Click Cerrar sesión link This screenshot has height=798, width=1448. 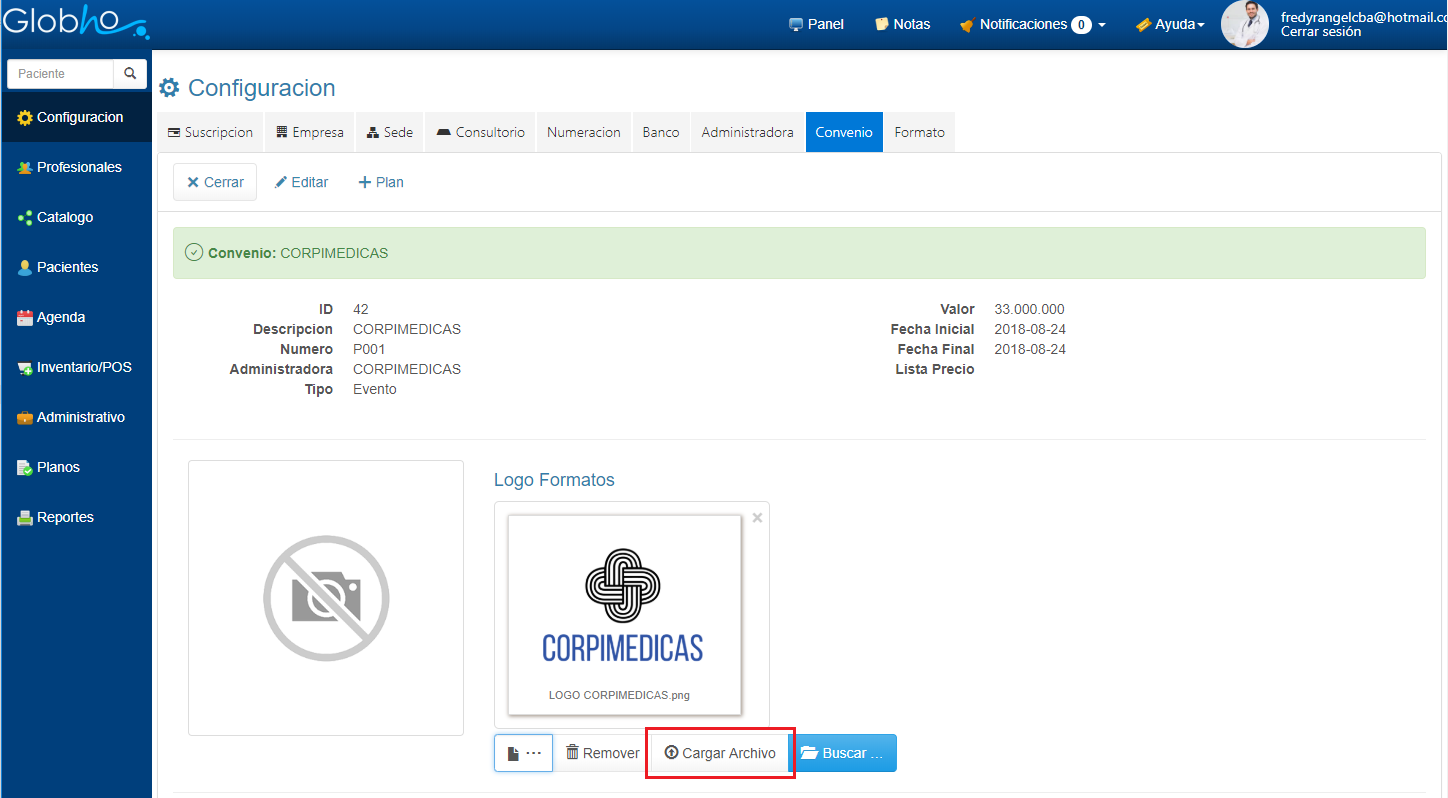click(1320, 32)
